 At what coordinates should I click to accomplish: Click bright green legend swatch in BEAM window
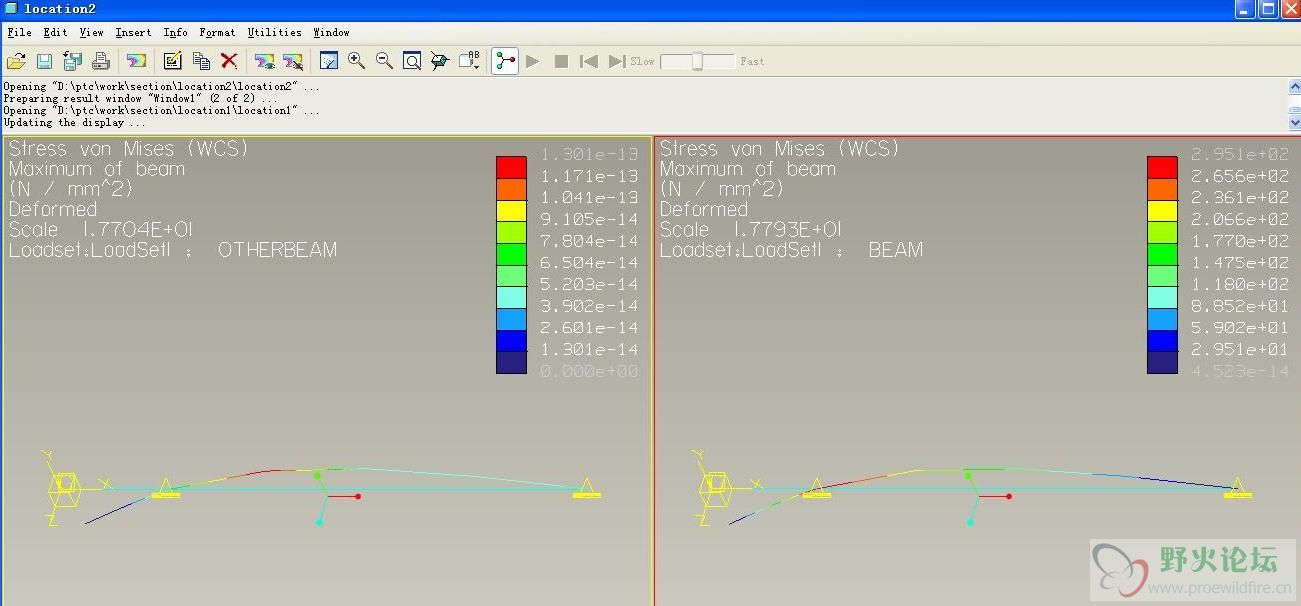[x=1162, y=254]
